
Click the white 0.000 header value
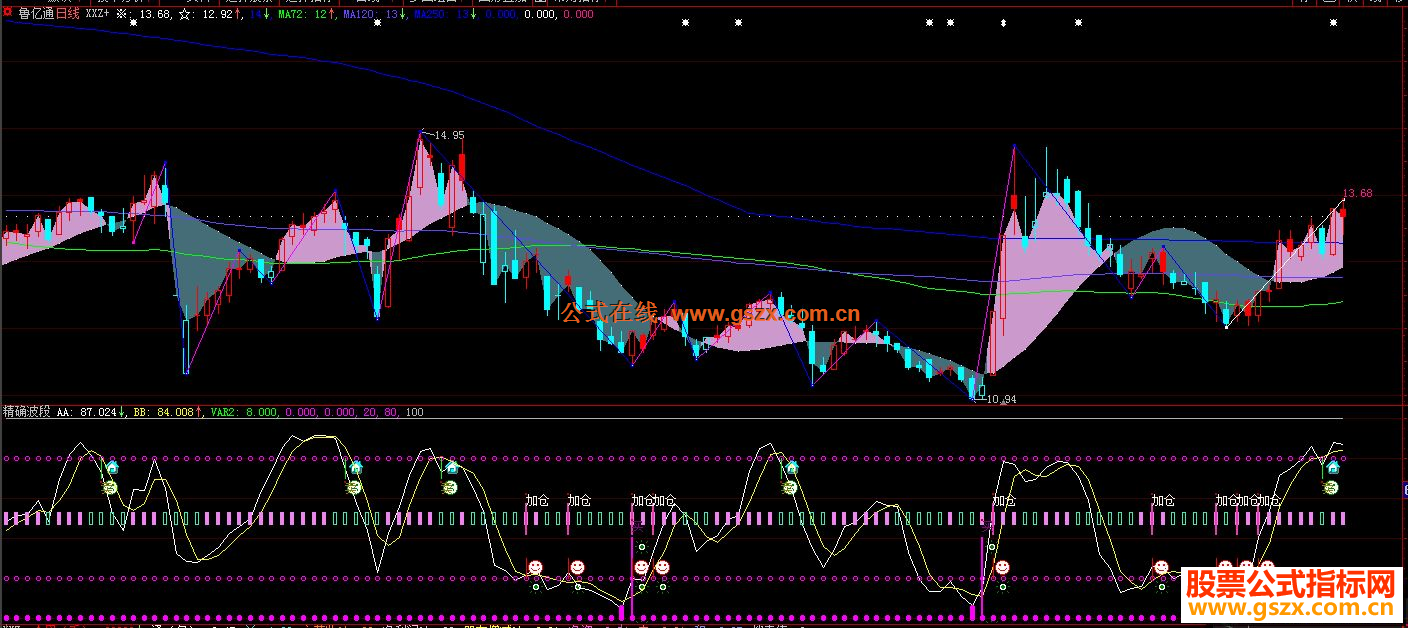pos(541,14)
